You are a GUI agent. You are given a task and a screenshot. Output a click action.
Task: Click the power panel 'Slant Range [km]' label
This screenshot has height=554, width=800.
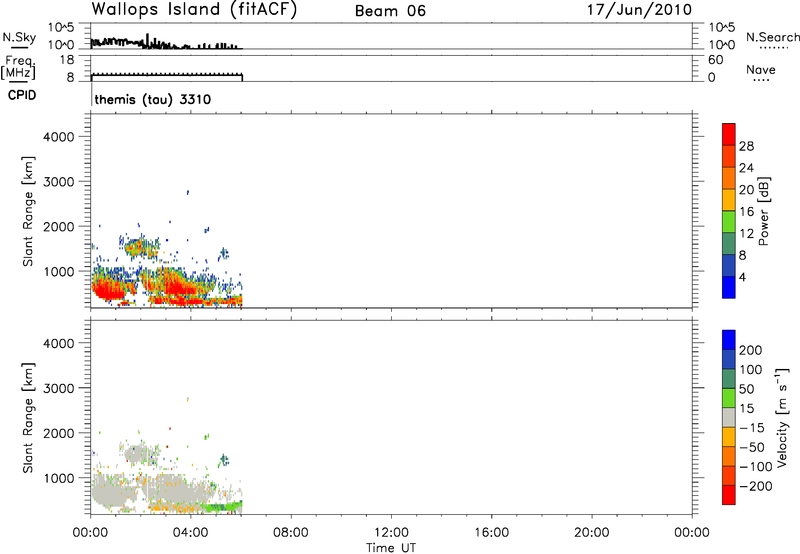point(28,211)
